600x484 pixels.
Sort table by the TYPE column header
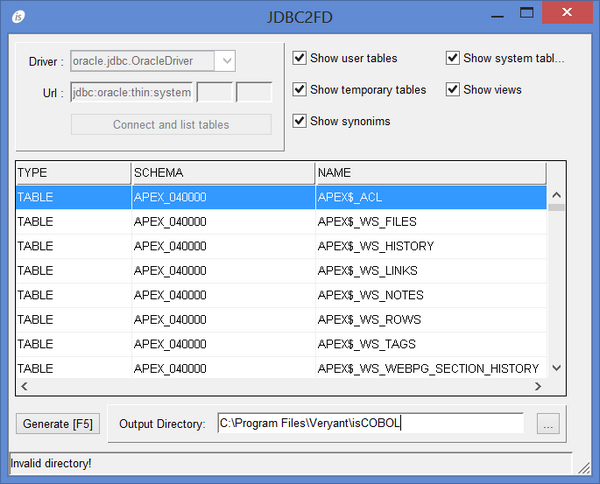[x=72, y=173]
